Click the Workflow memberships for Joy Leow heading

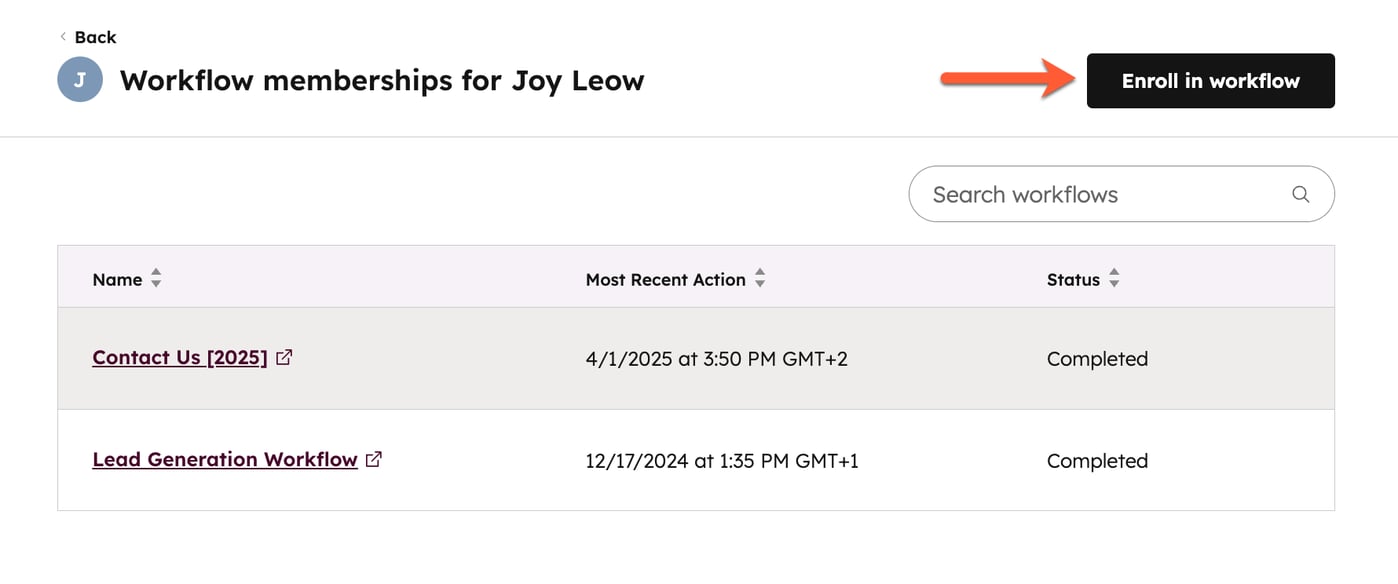pos(381,80)
